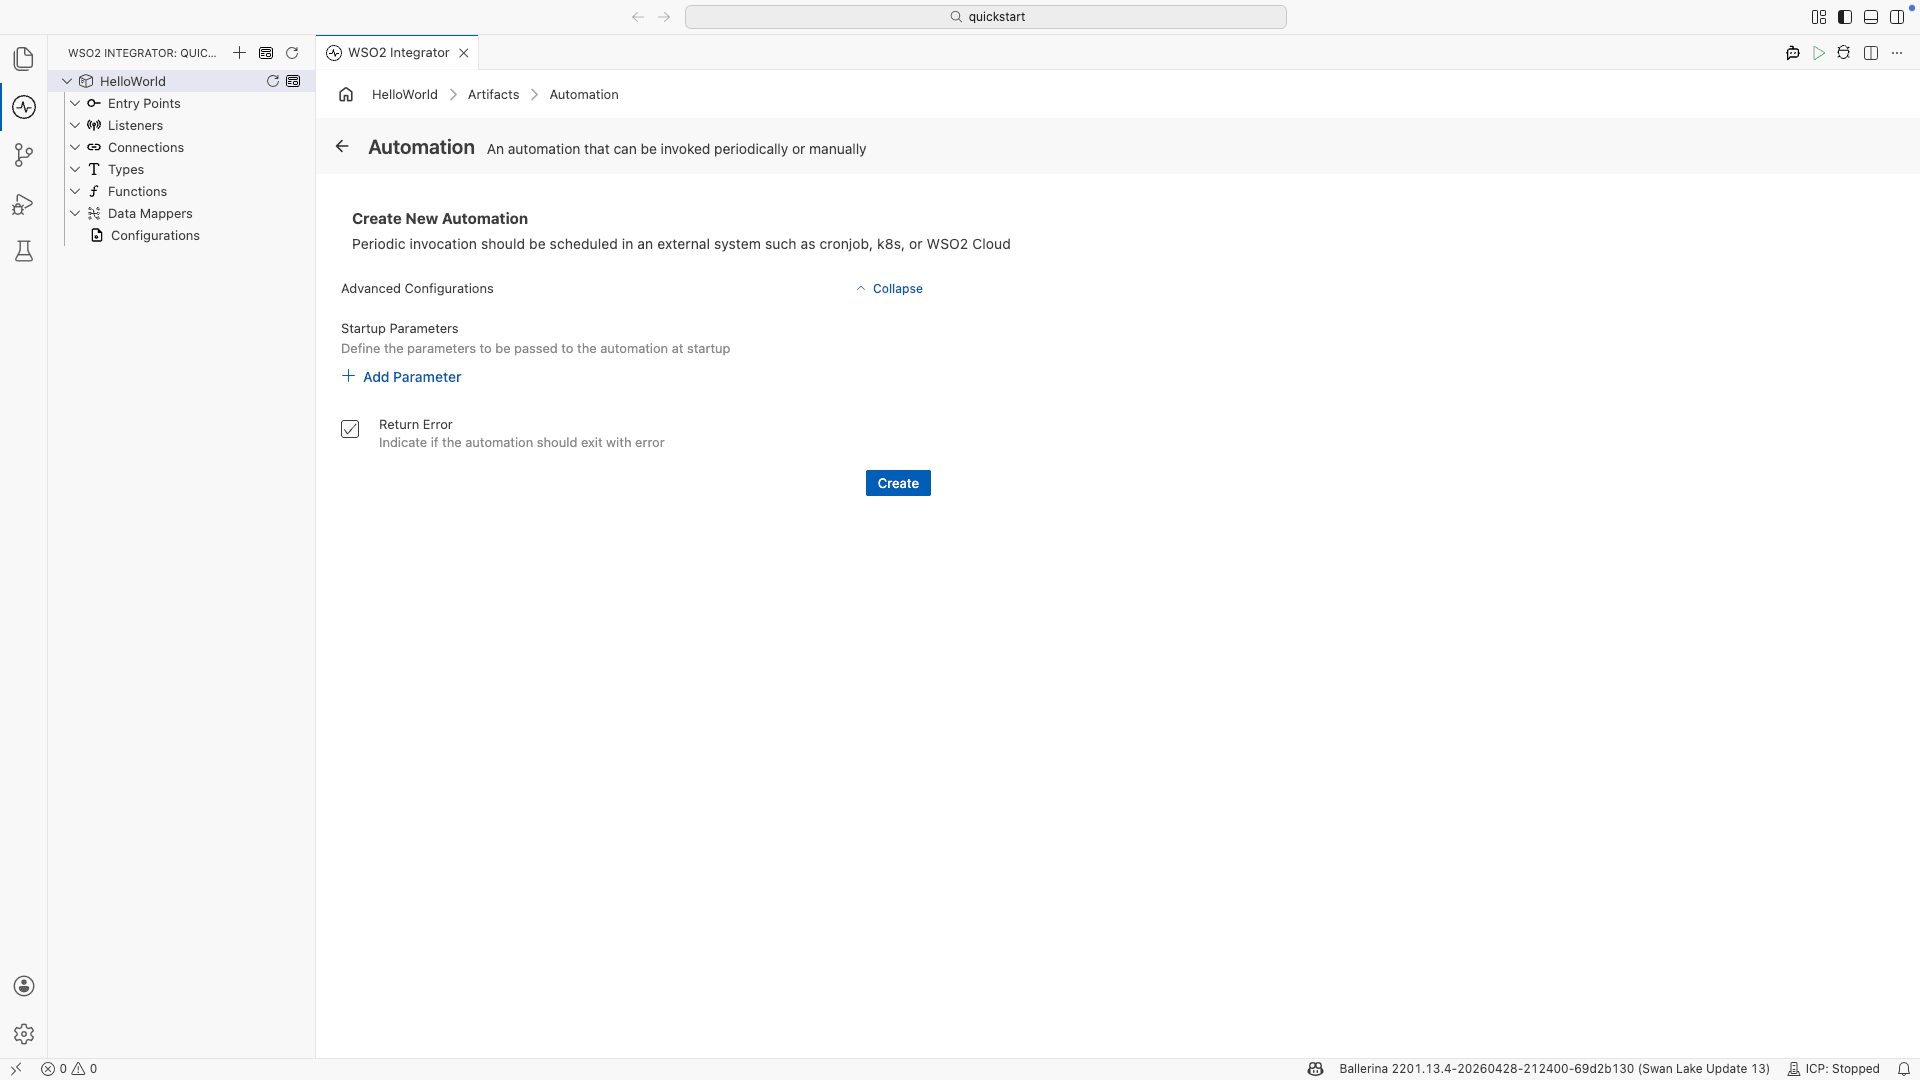Expand the Functions node

click(x=75, y=191)
